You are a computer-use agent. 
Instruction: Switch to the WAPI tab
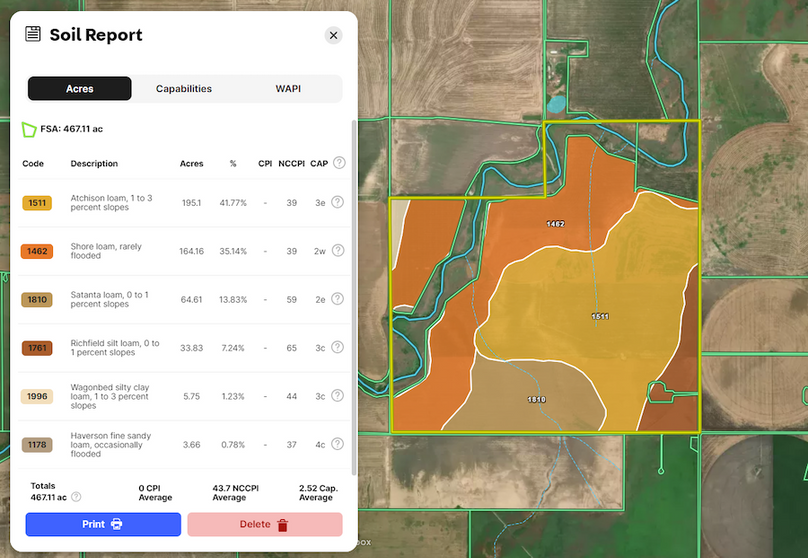coord(288,89)
